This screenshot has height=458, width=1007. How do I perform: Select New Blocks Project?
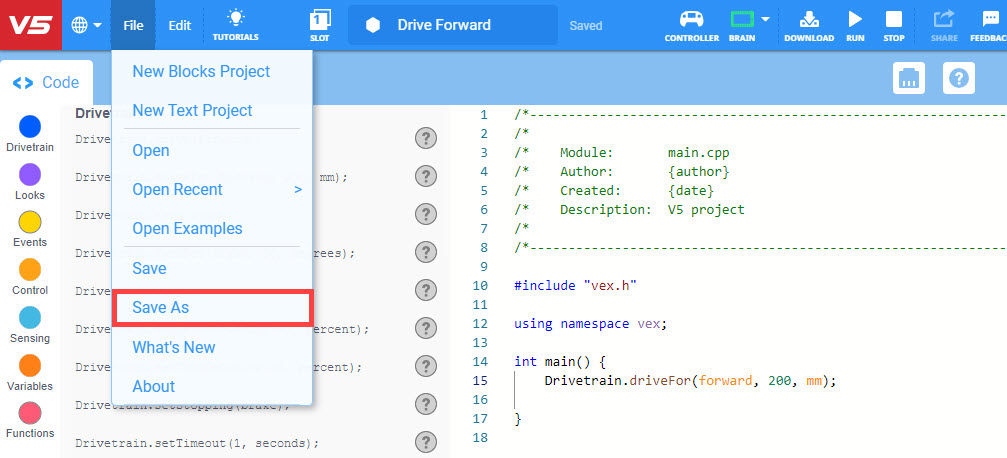(201, 72)
